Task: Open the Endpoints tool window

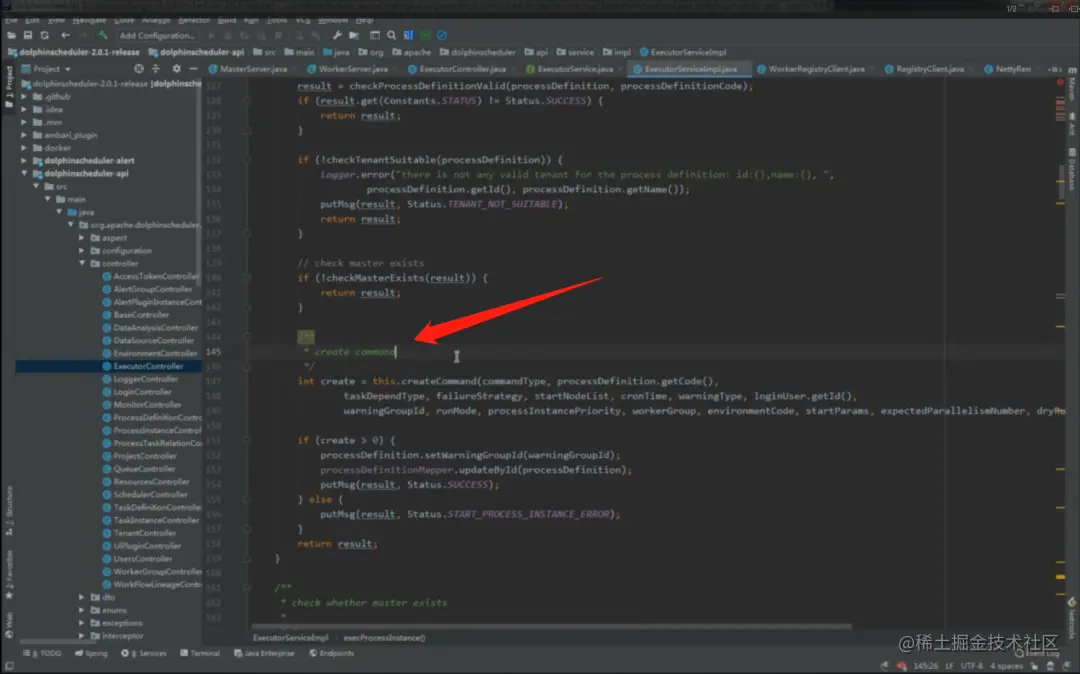Action: tap(331, 653)
